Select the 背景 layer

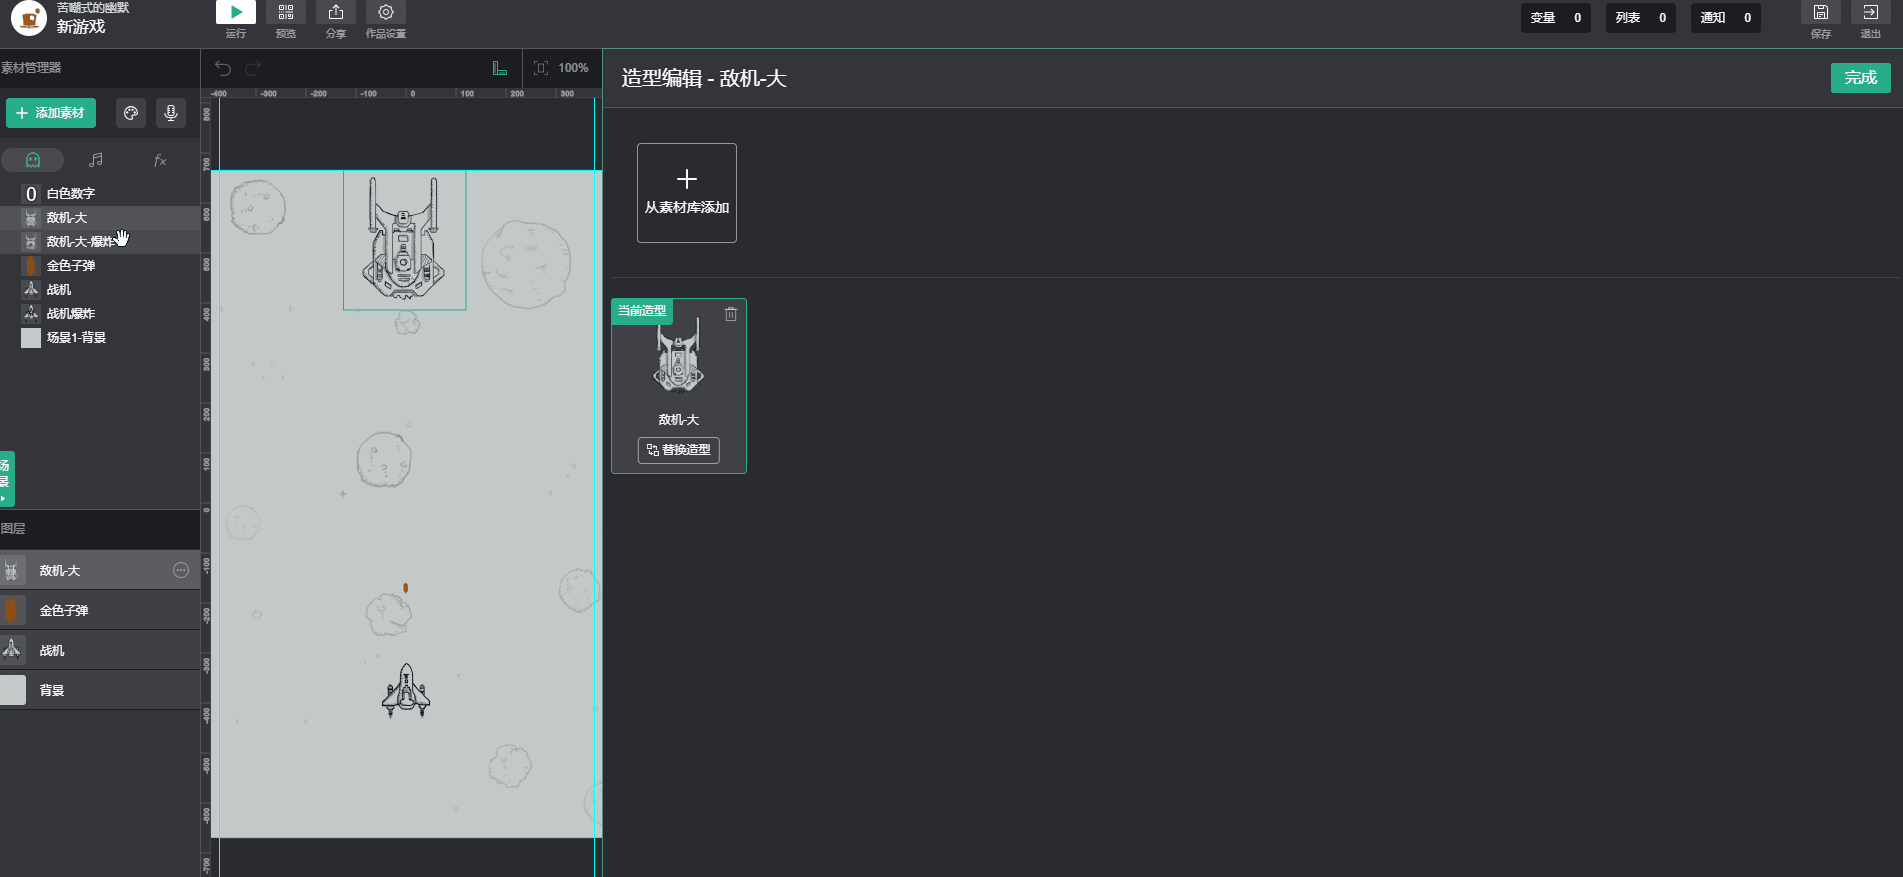[100, 690]
